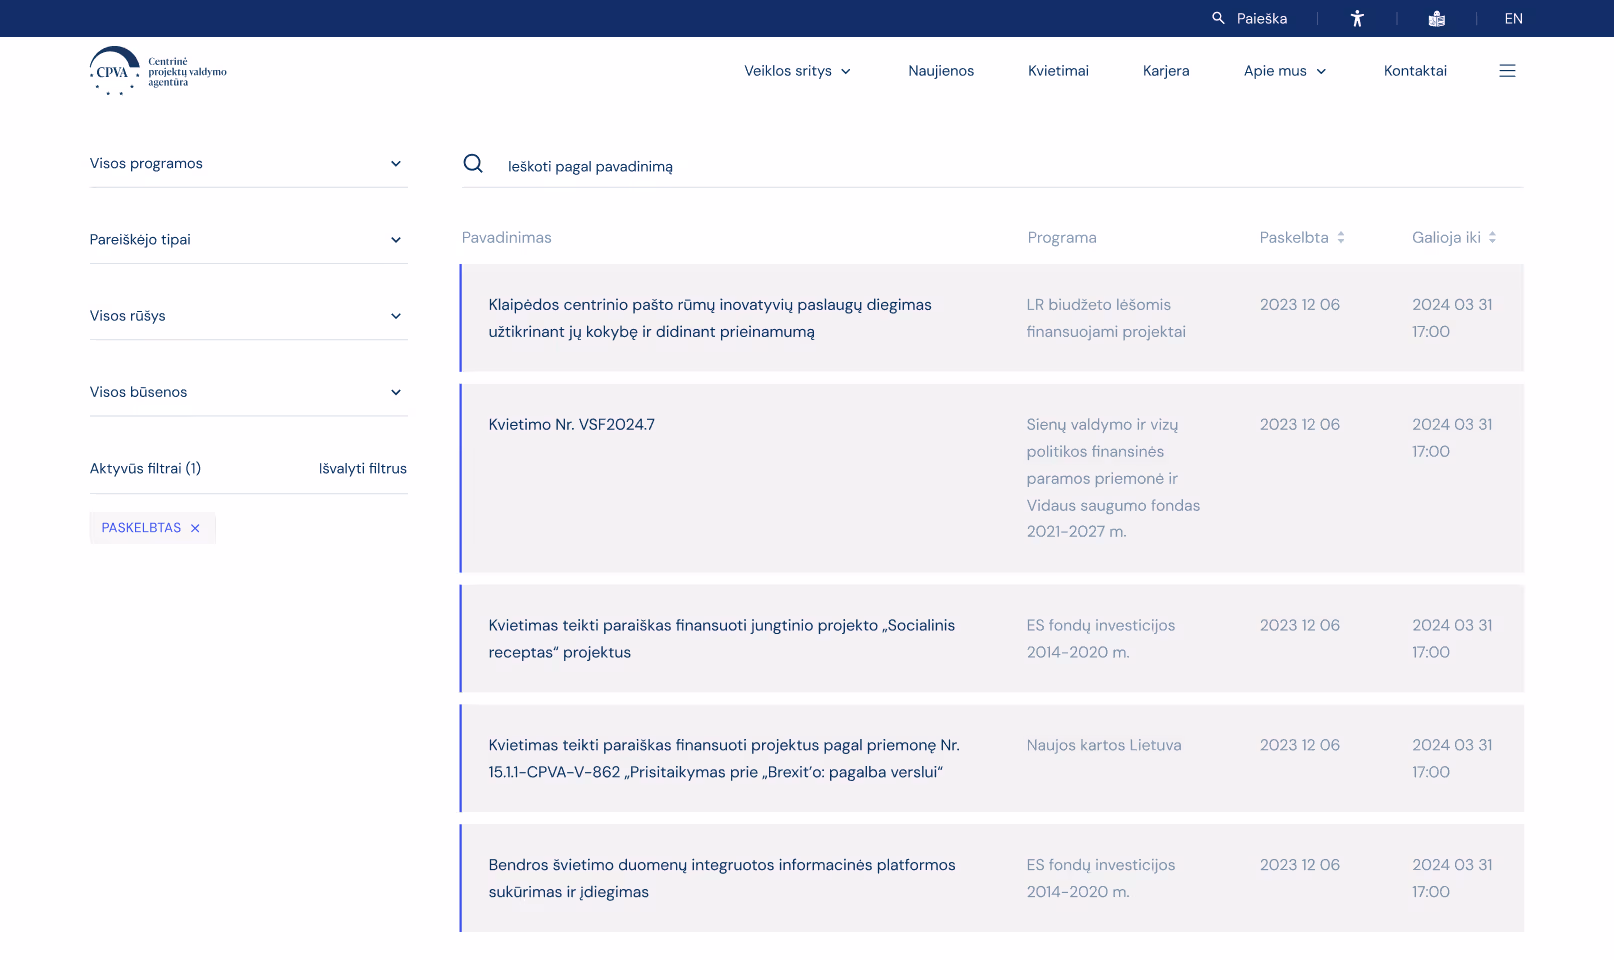Click the Paieška search icon in top bar

coord(1218,18)
